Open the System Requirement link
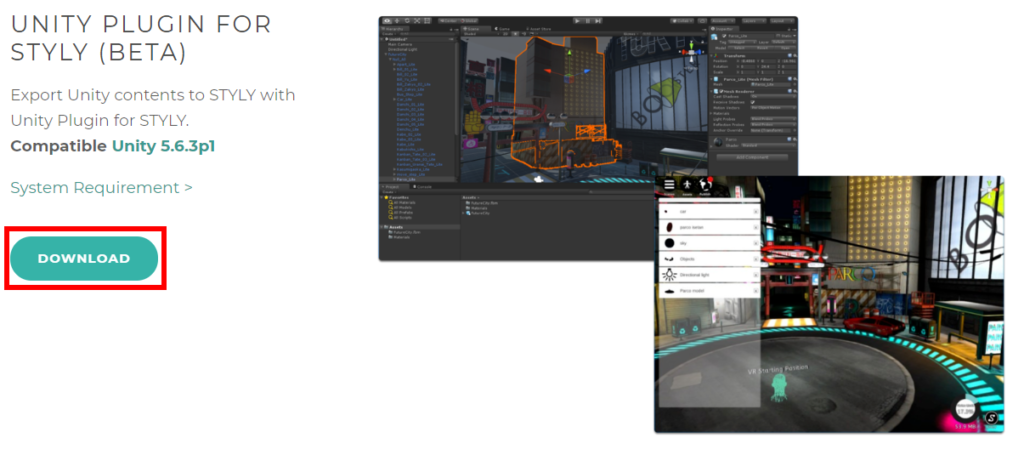The height and width of the screenshot is (455, 1024). 101,188
